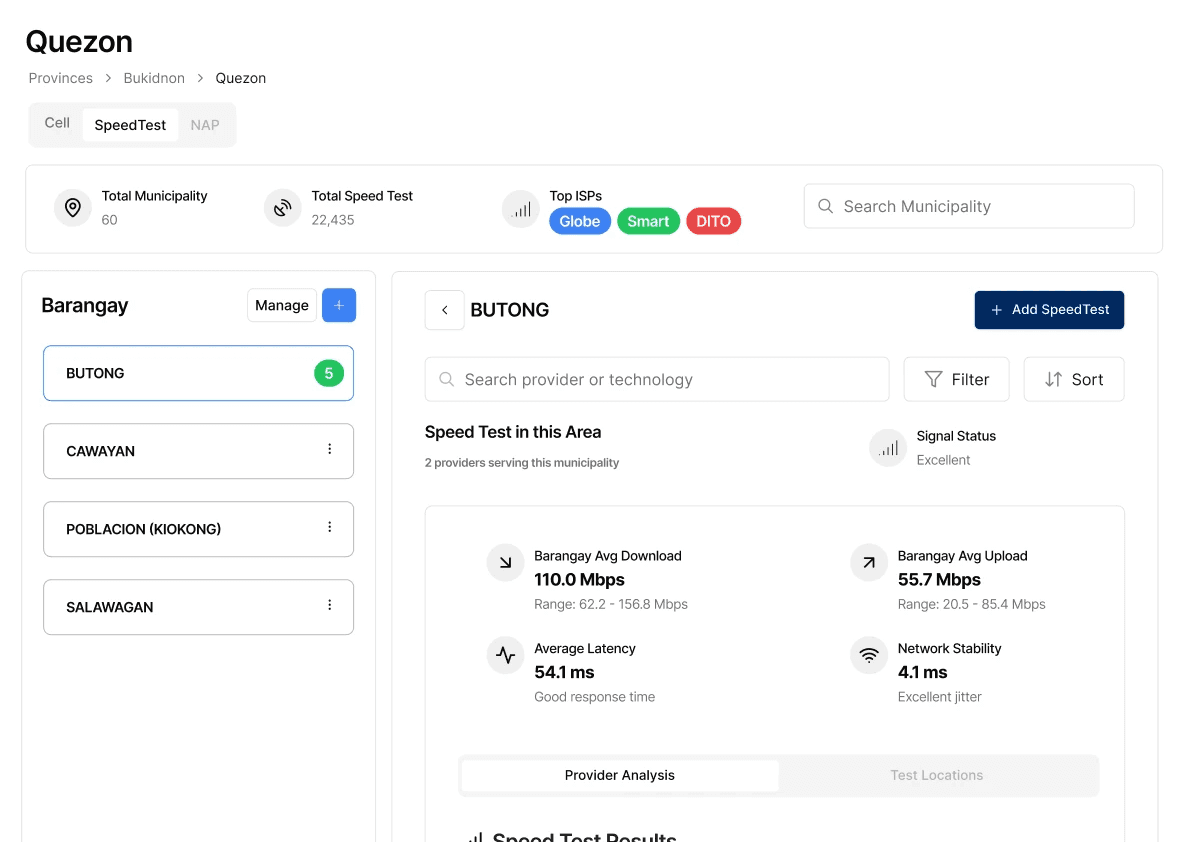The height and width of the screenshot is (842, 1184).
Task: Click the 'Speed Test in this Area' heading
Action: (513, 432)
